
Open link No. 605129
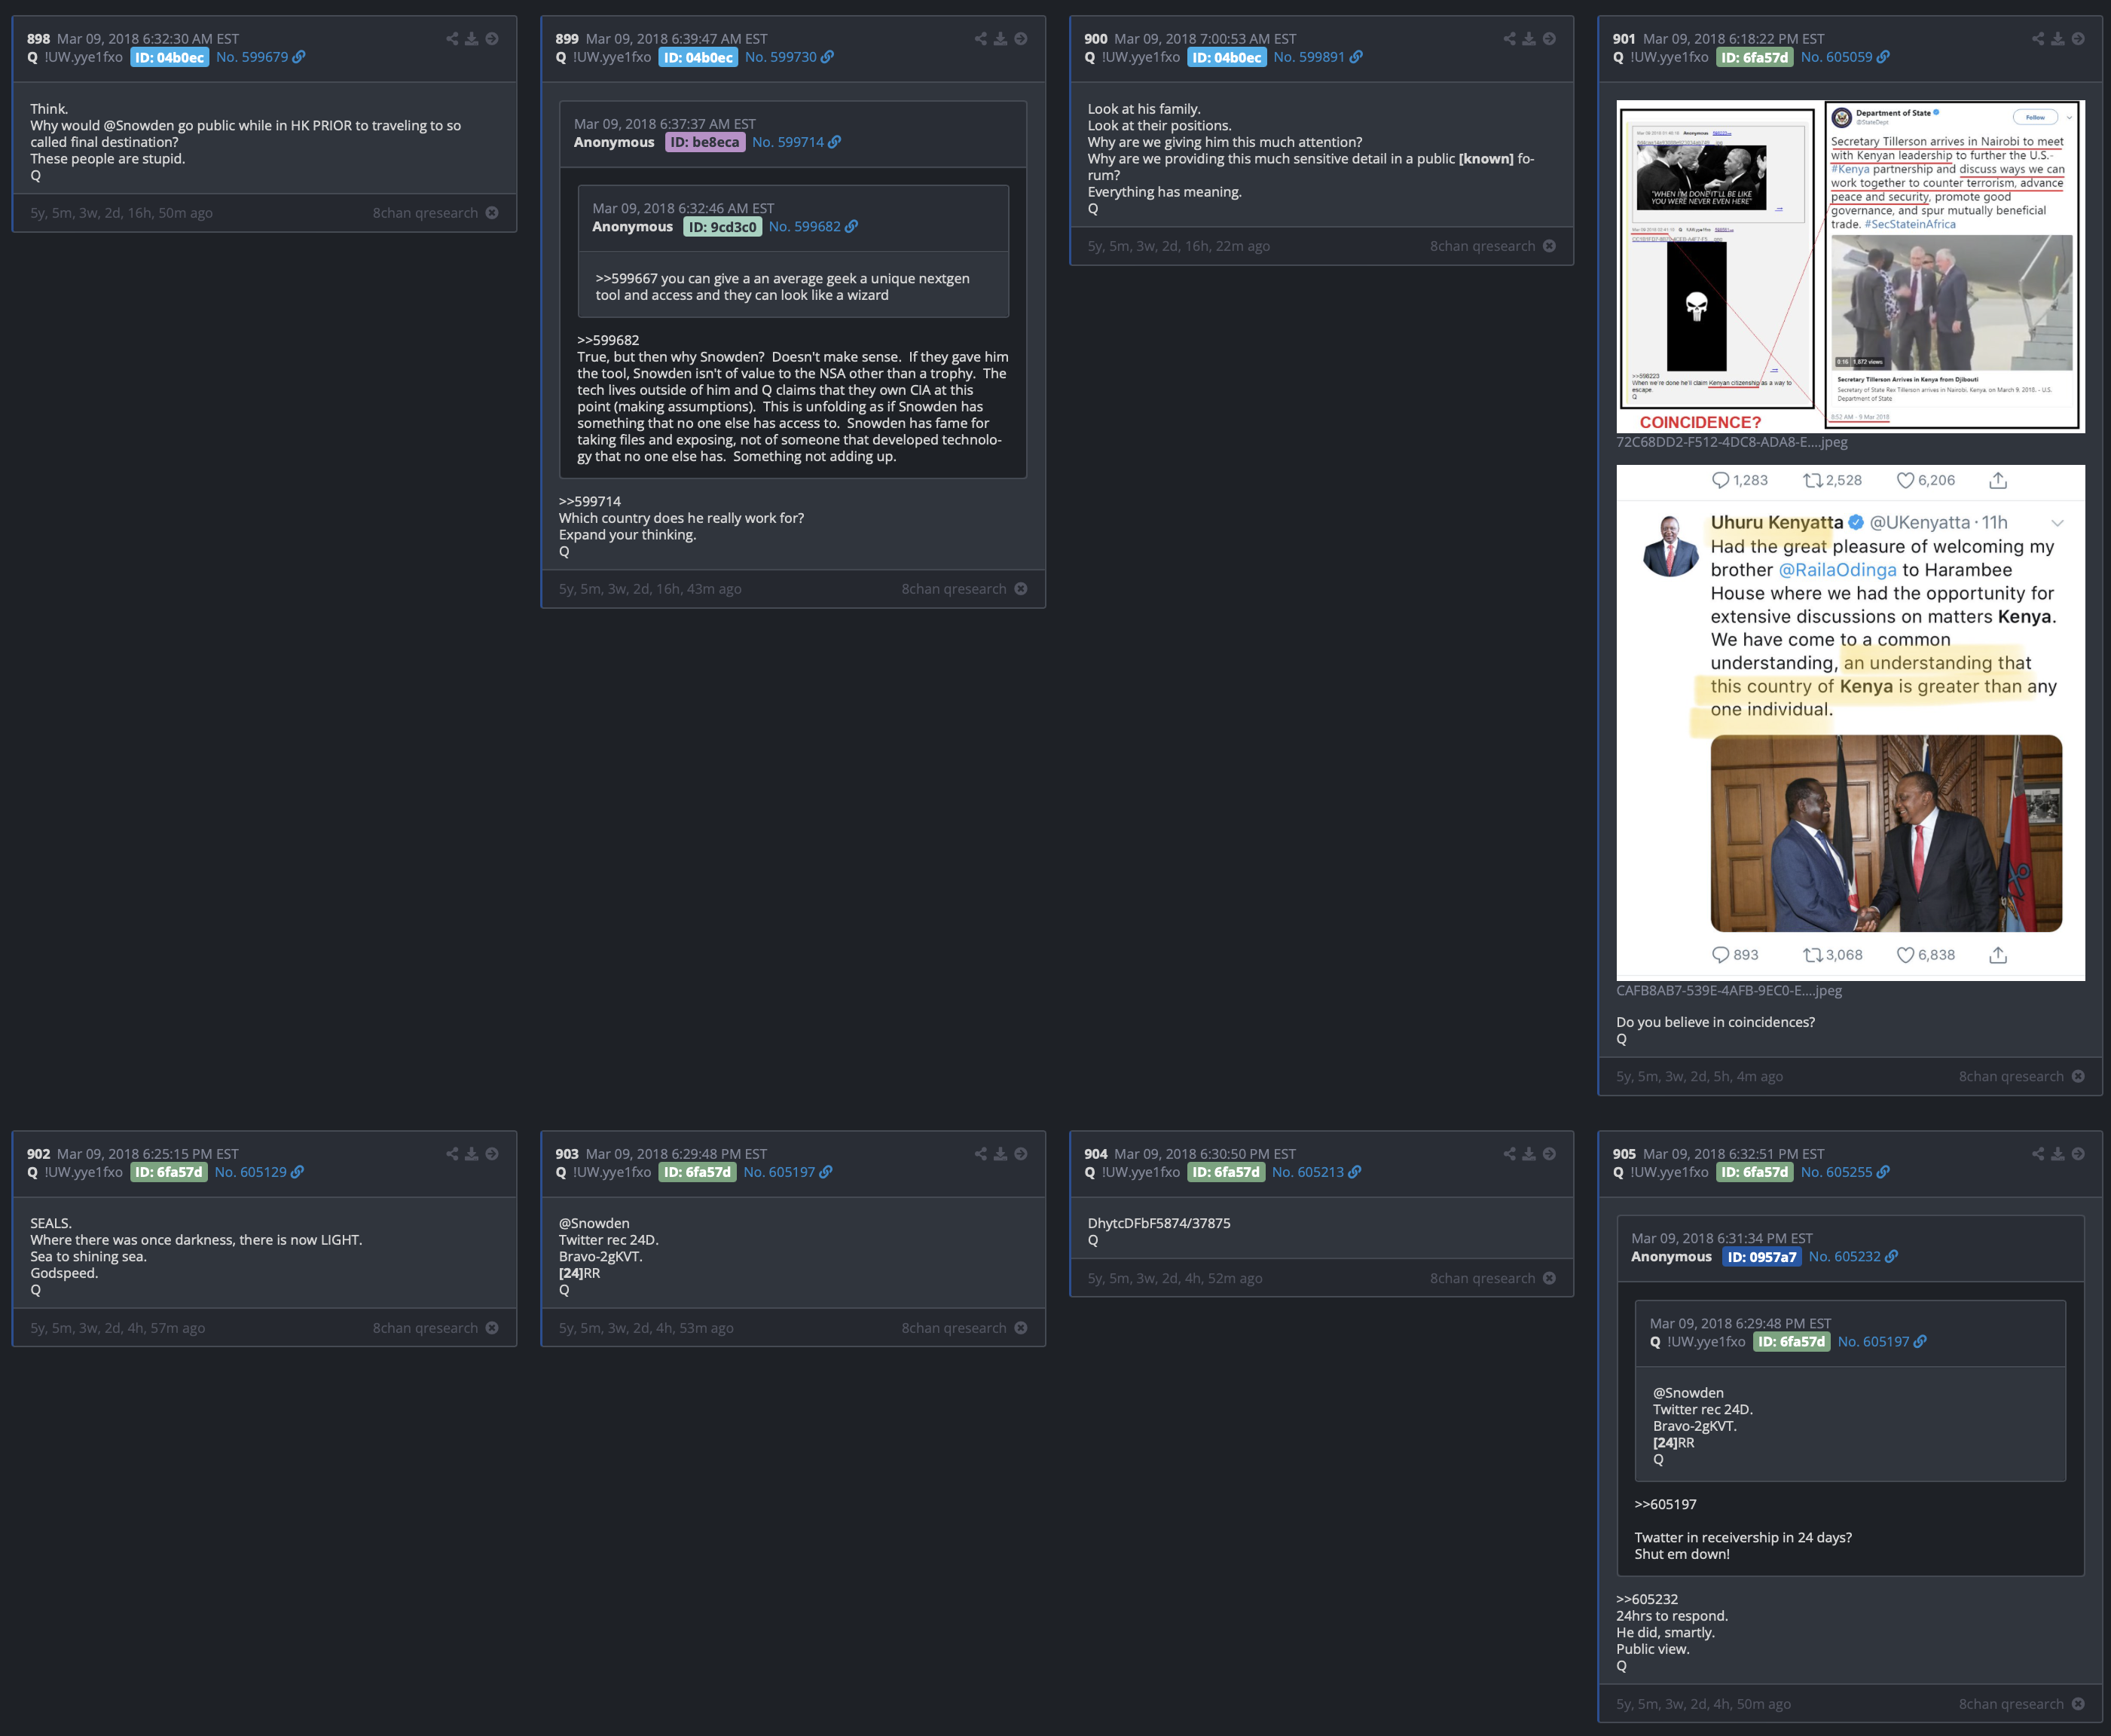tap(259, 1172)
